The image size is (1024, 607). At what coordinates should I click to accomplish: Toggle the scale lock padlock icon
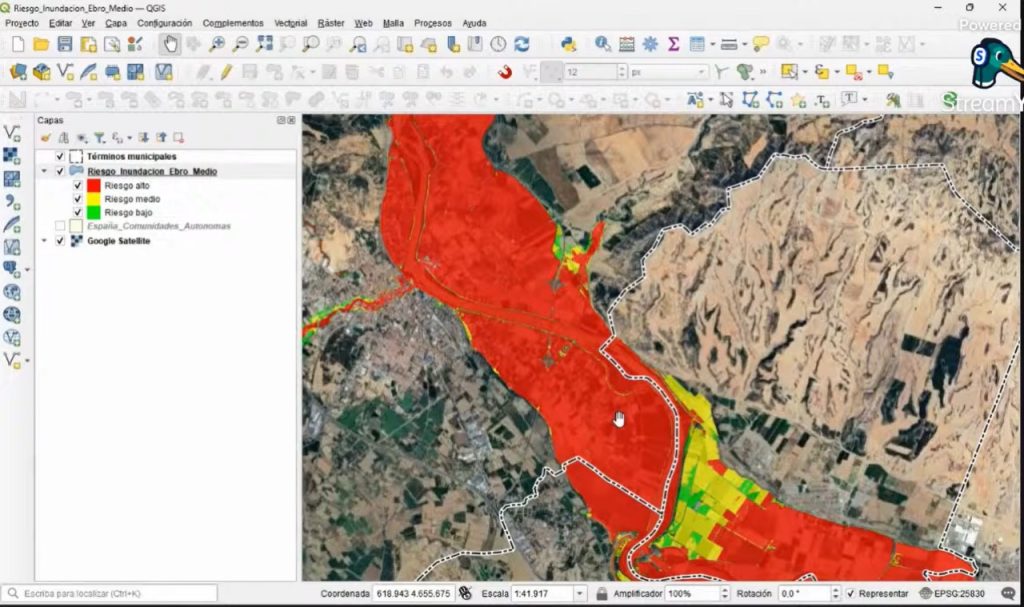pos(601,593)
